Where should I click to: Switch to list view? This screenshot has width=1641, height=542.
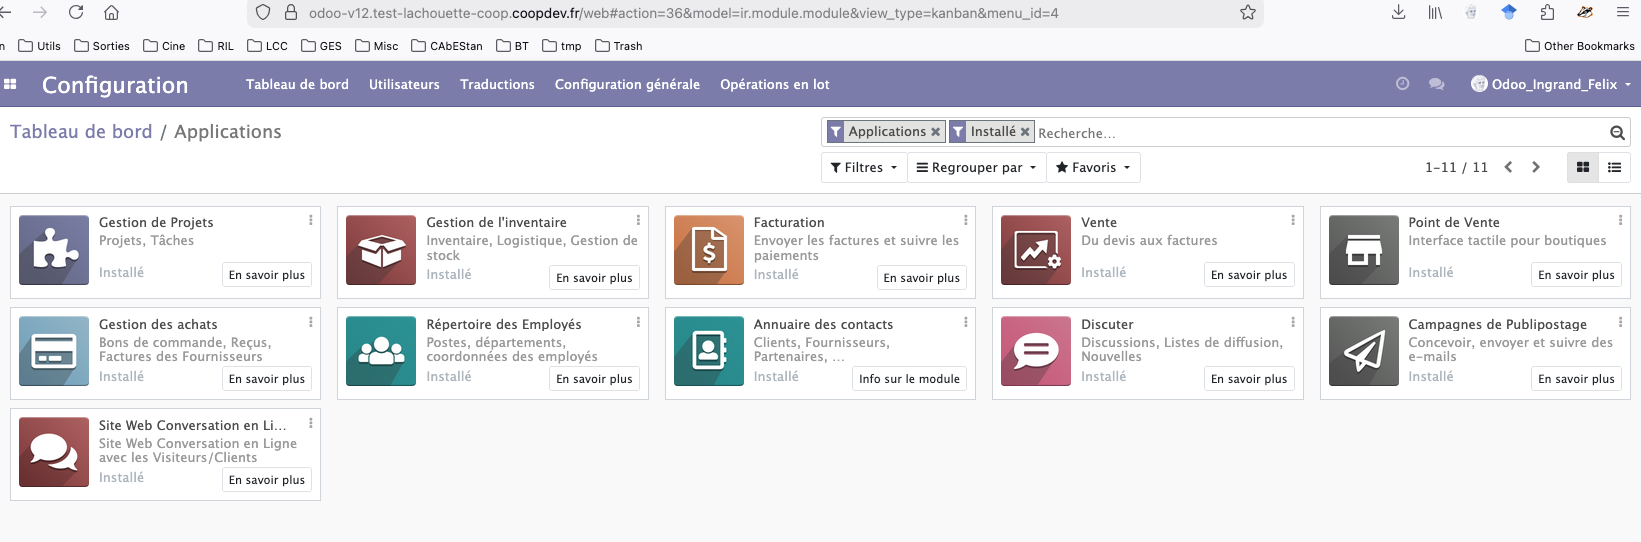pyautogui.click(x=1614, y=168)
